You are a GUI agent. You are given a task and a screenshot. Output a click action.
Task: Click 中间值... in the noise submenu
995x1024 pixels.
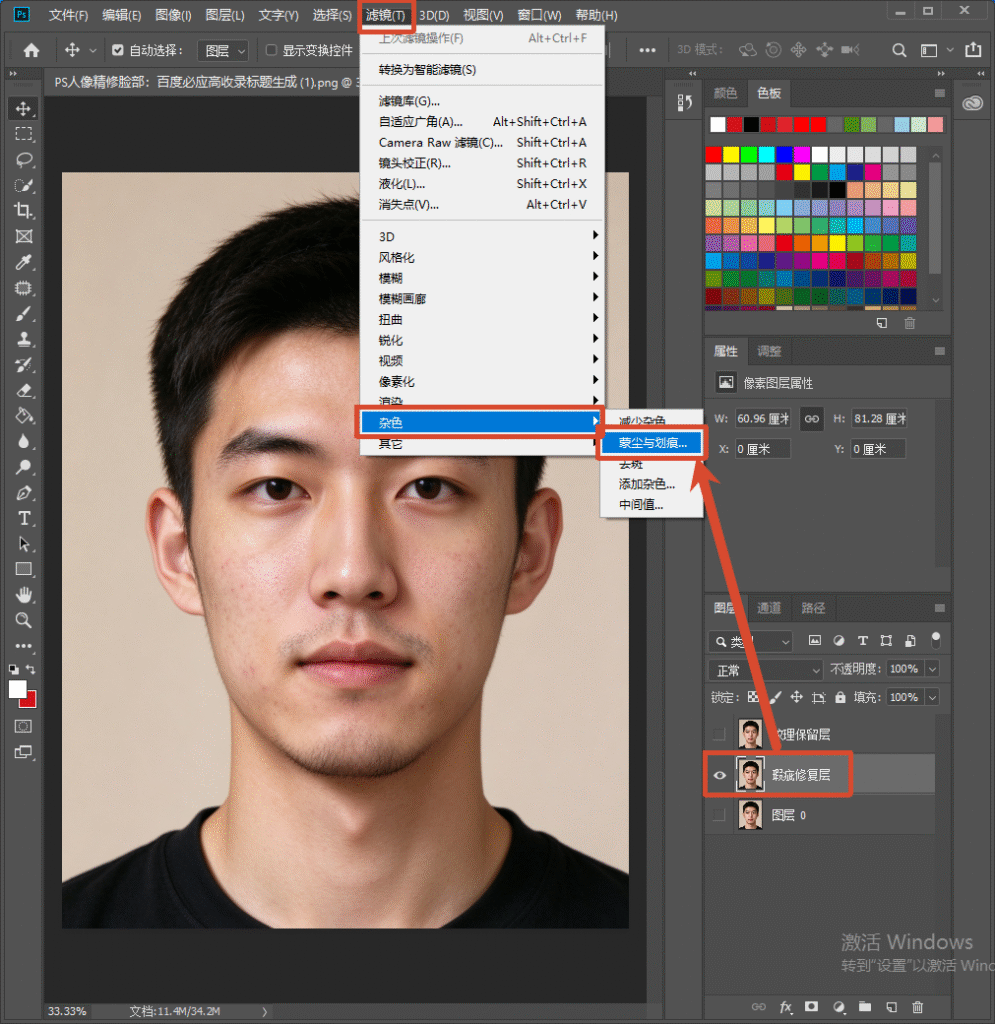[x=652, y=505]
